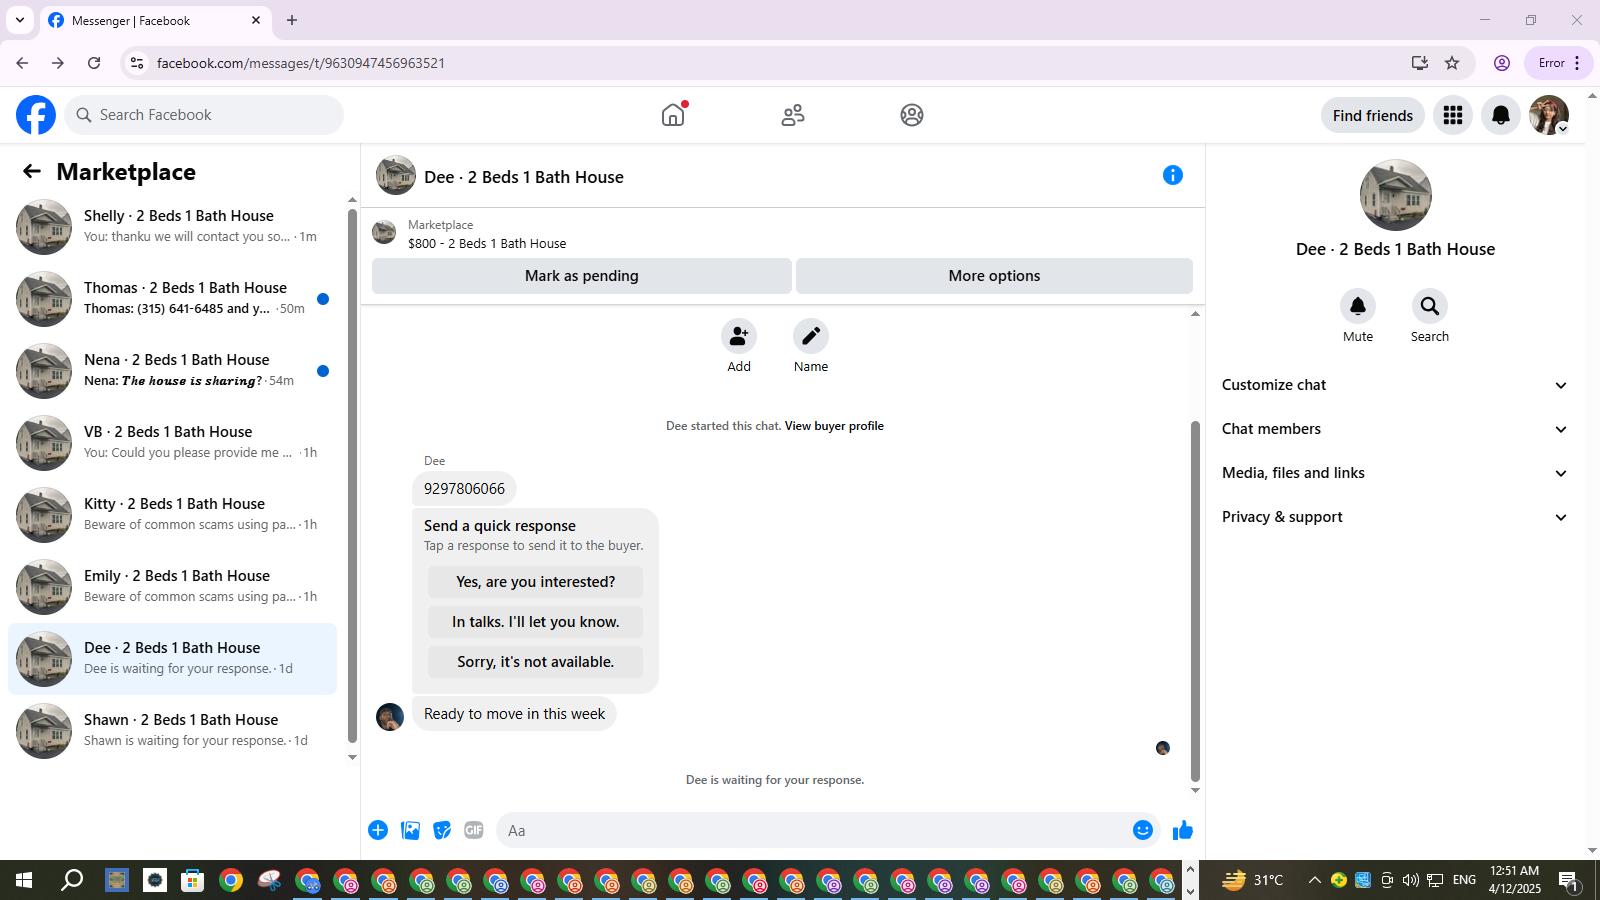Send quick response 'In talks. I'll let you know.'
This screenshot has width=1600, height=900.
535,622
